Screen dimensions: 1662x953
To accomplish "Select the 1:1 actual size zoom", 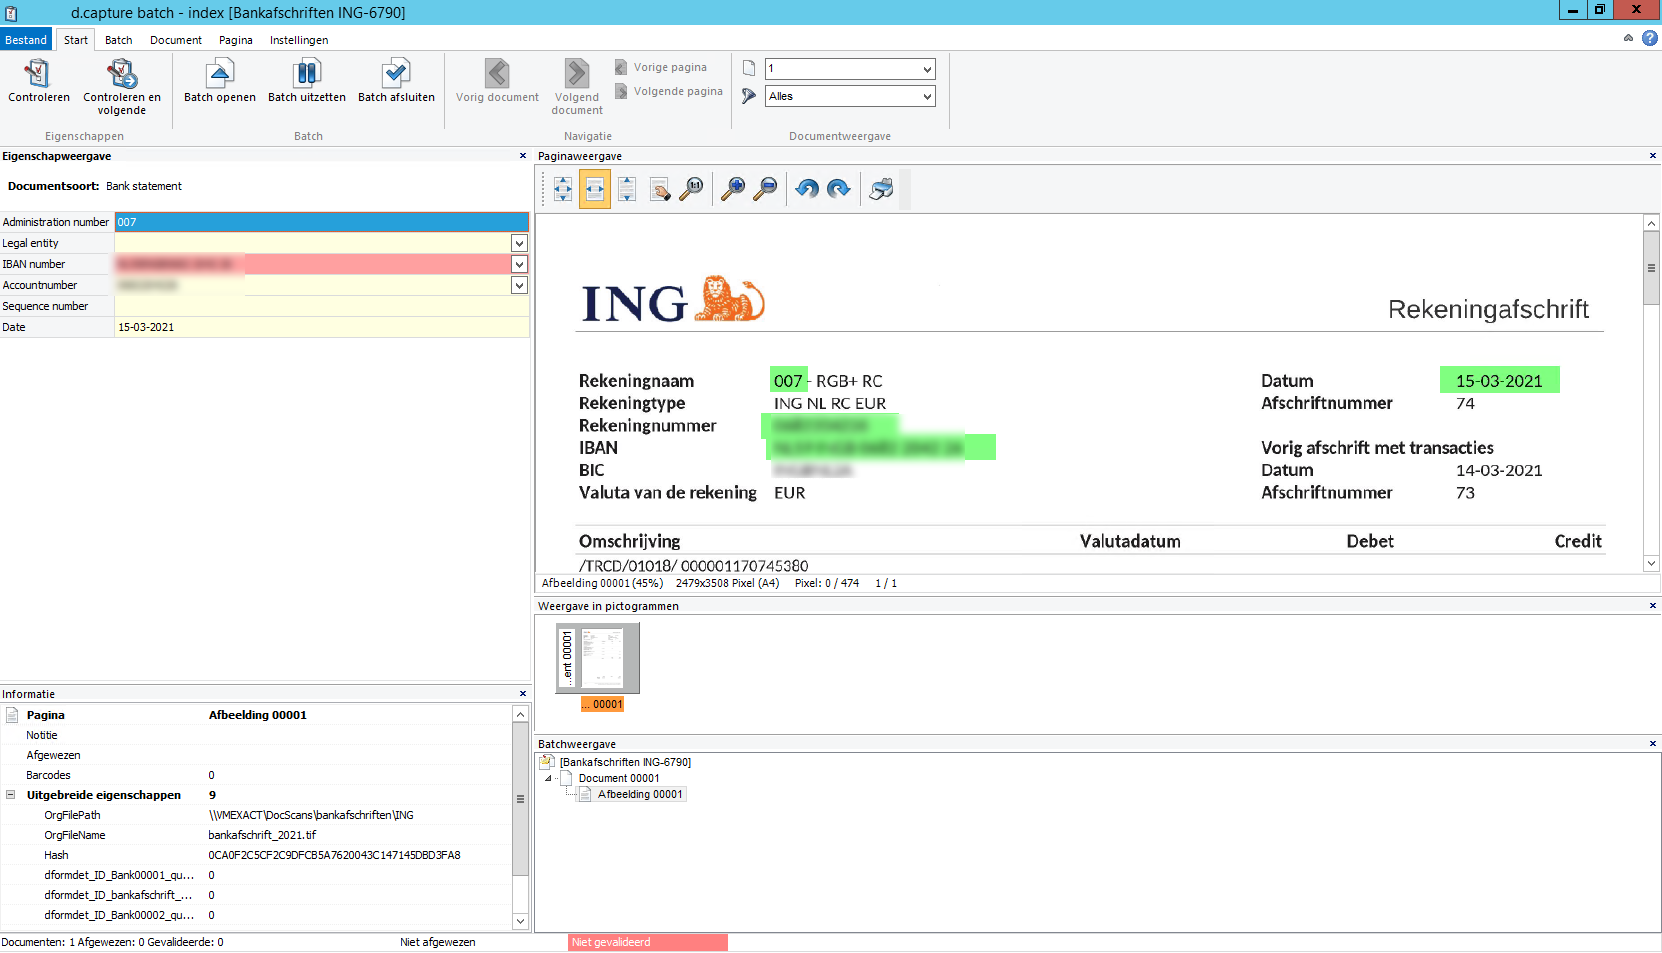I will [x=691, y=189].
